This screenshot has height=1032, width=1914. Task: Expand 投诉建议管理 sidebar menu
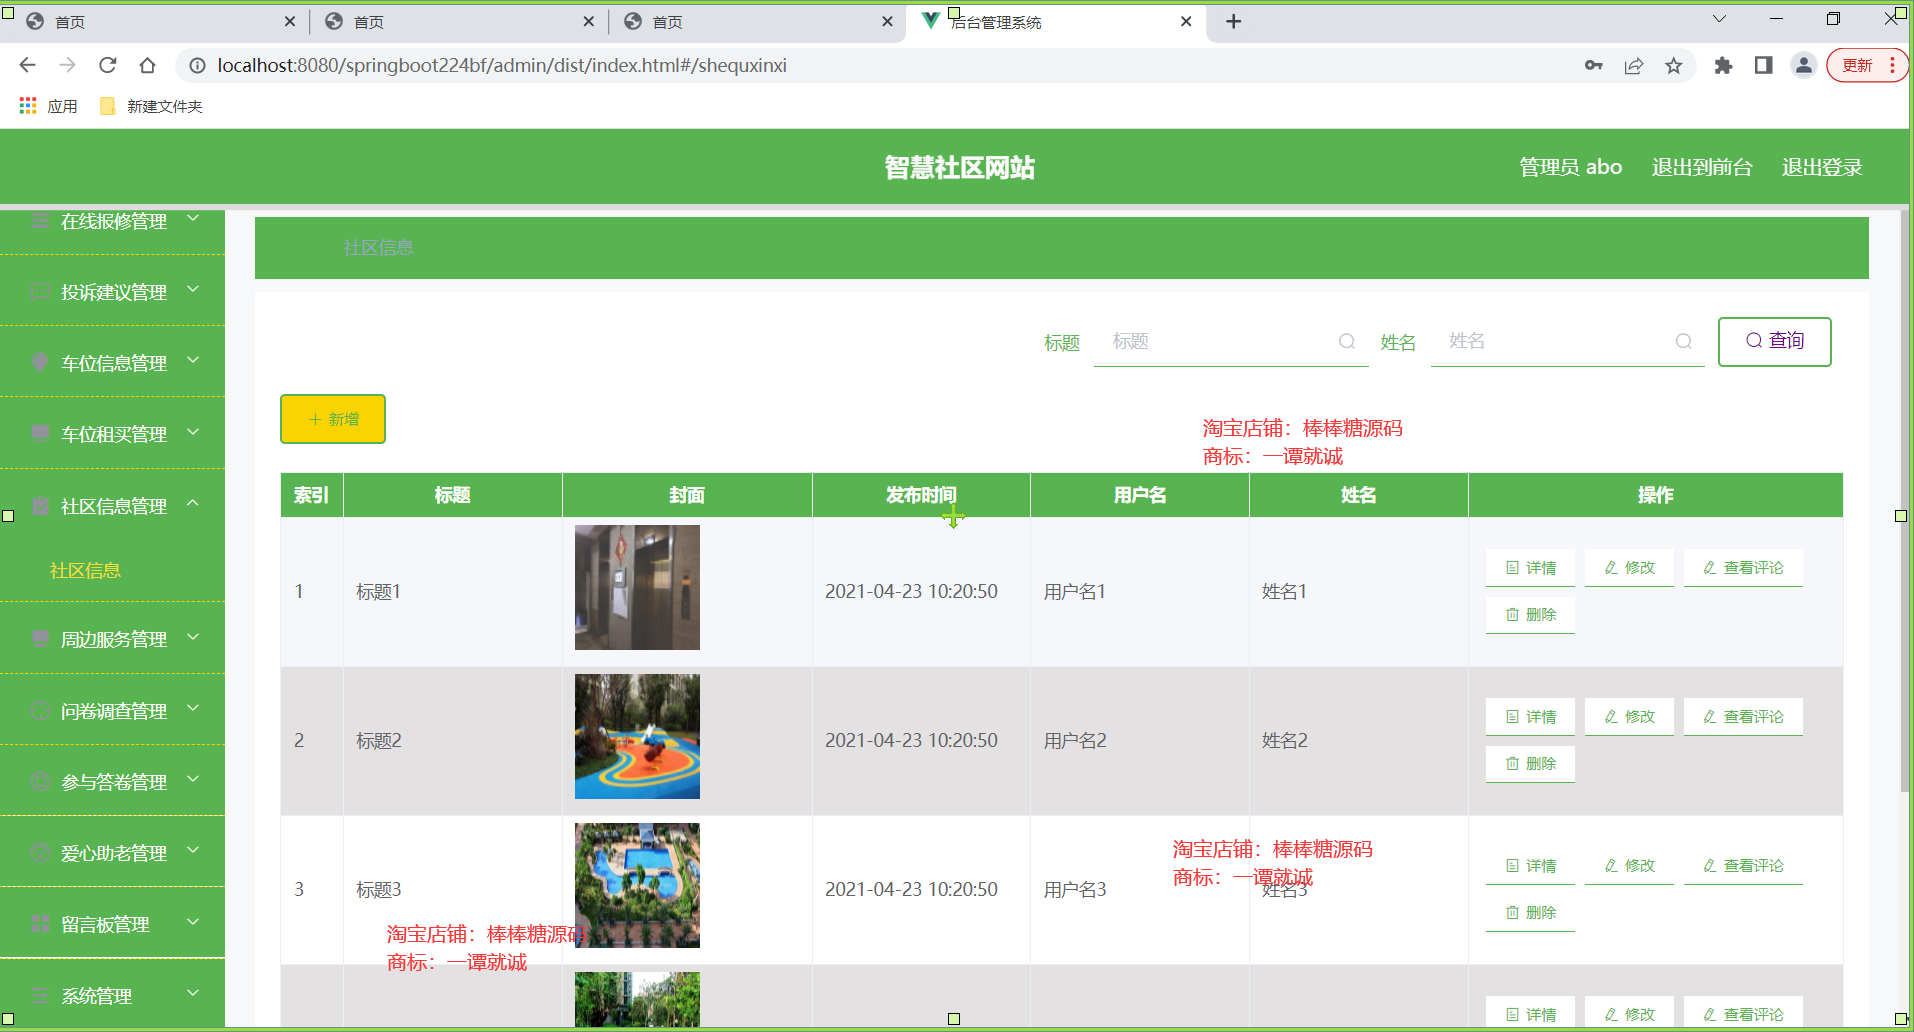(112, 291)
